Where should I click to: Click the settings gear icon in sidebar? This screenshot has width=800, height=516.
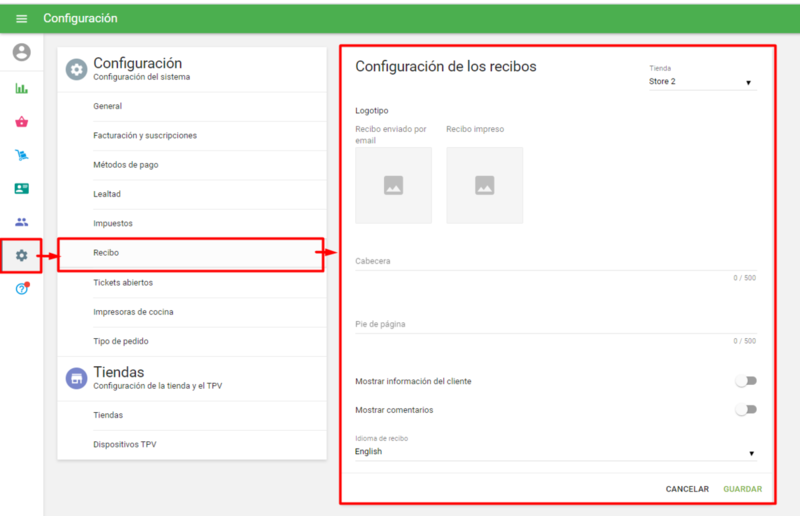[x=21, y=256]
